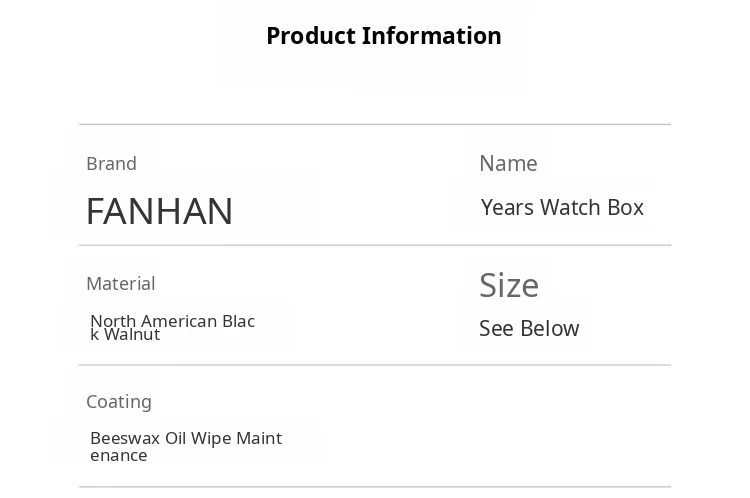Click the divider line below Coating row
Viewport: 750px width, 498px height.
(375, 487)
